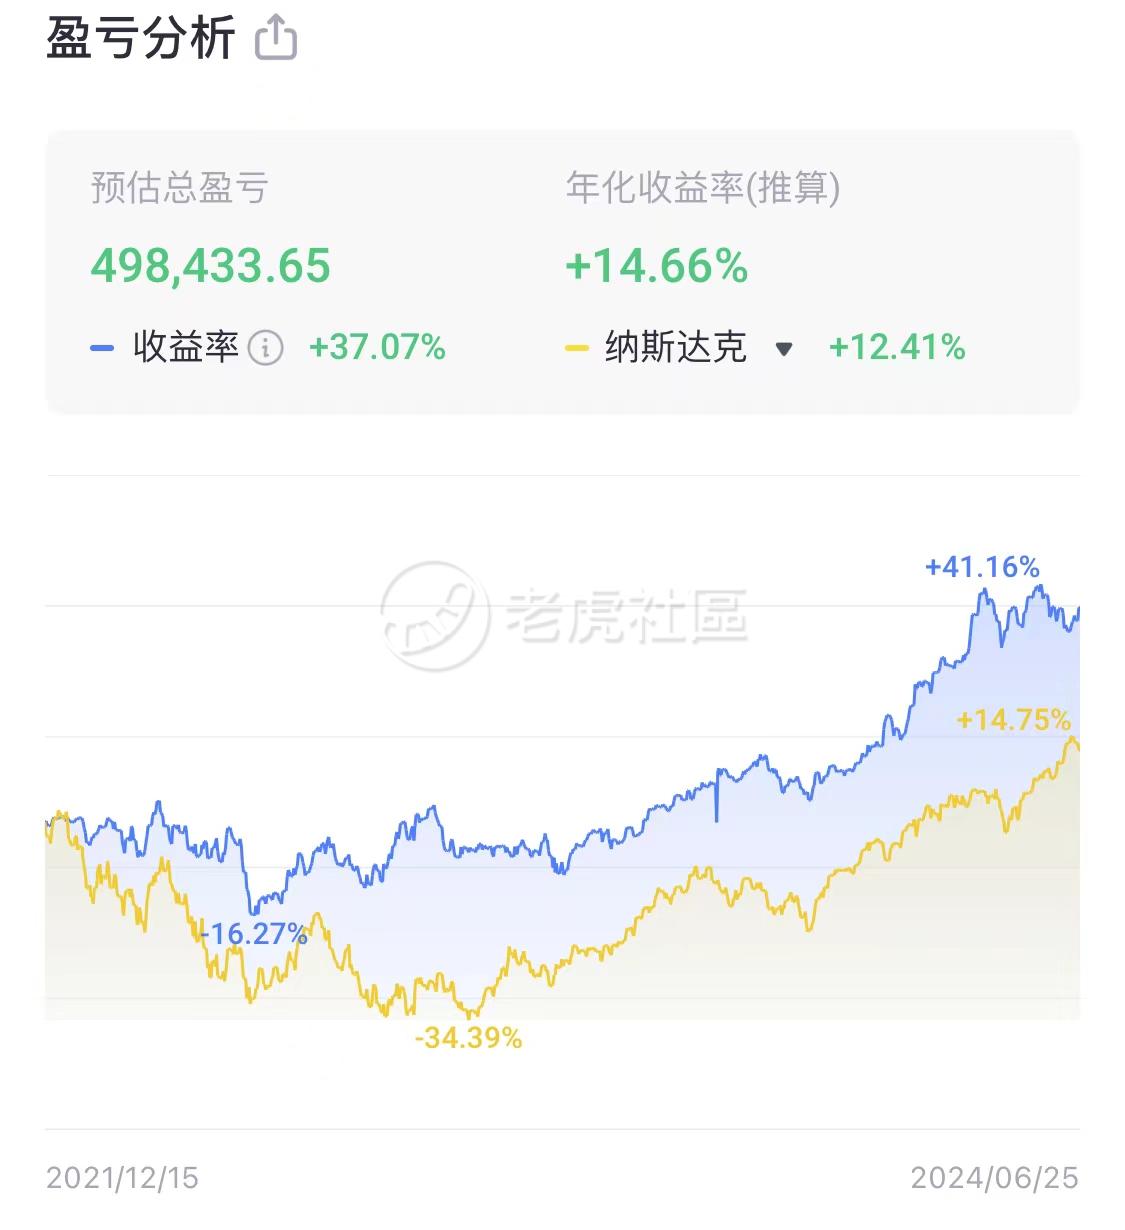Image resolution: width=1125 pixels, height=1230 pixels.
Task: Tap the 2024/06/25 end date
Action: coord(994,1178)
